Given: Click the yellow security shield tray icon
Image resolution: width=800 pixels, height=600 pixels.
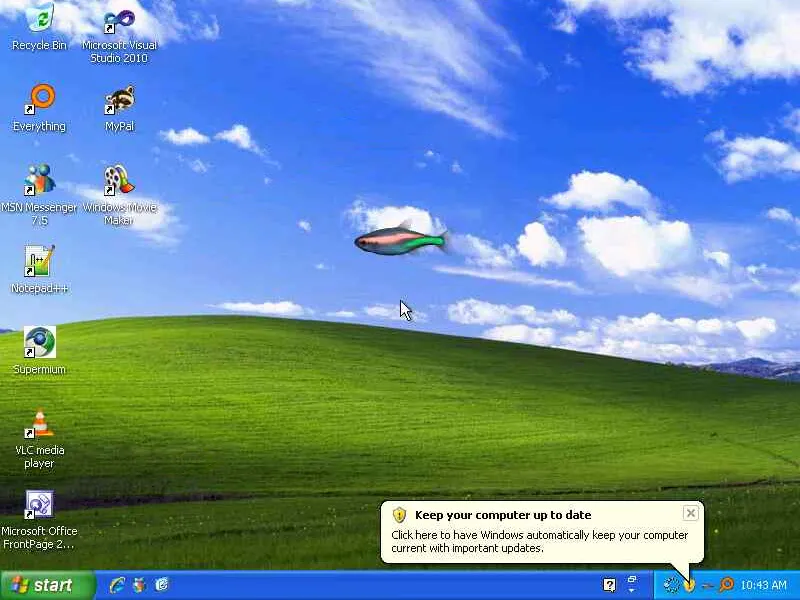Looking at the screenshot, I should point(689,585).
